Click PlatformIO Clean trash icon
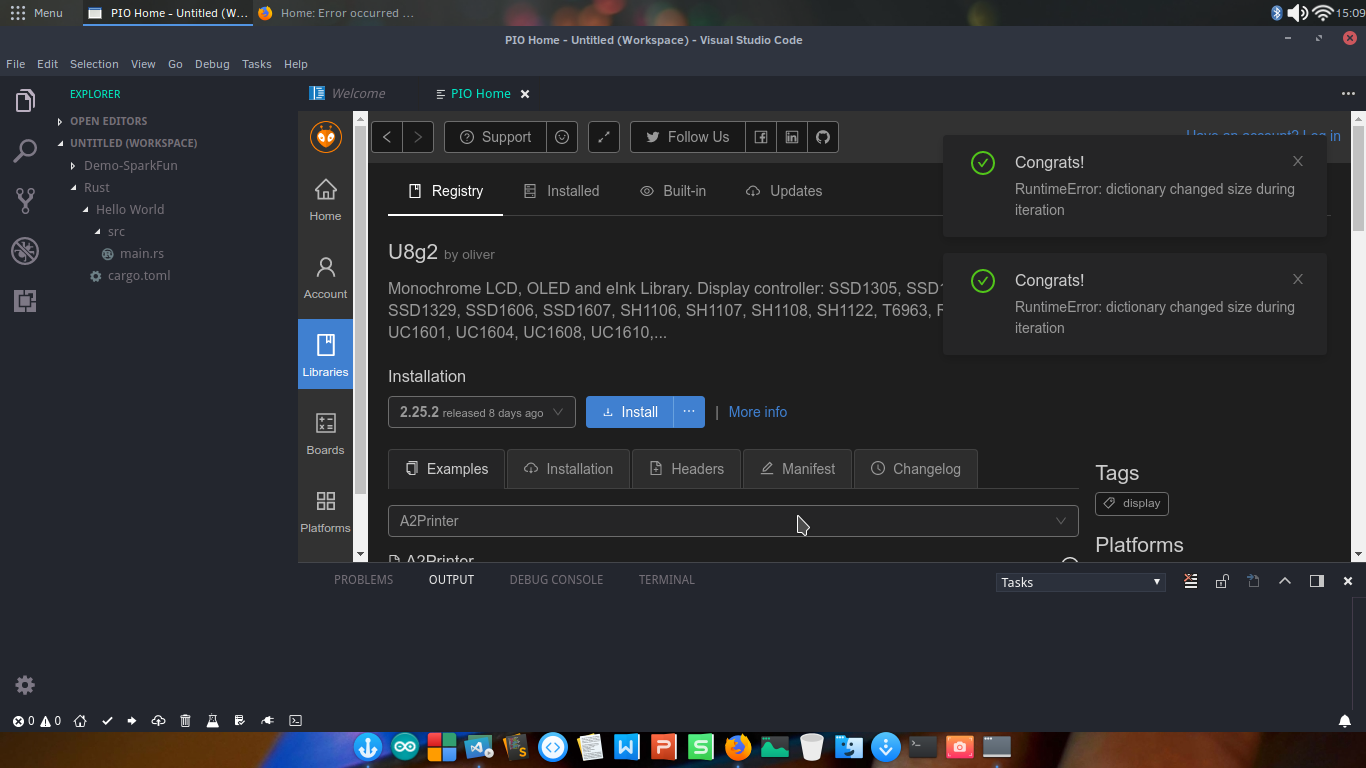The height and width of the screenshot is (768, 1366). click(185, 720)
